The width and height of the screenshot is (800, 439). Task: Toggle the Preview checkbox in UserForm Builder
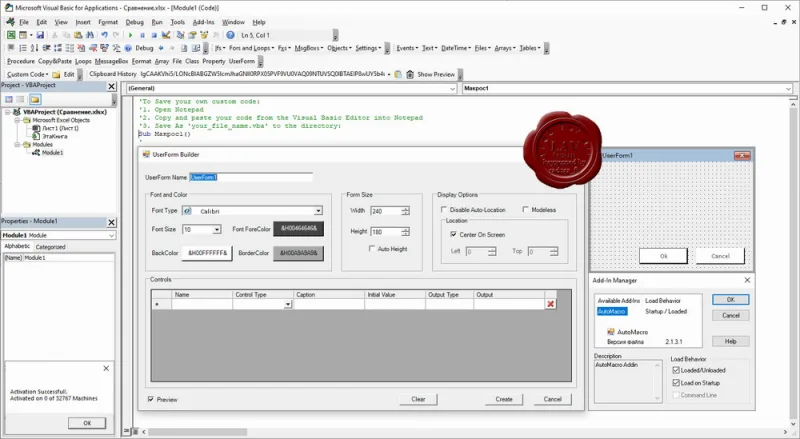click(151, 399)
